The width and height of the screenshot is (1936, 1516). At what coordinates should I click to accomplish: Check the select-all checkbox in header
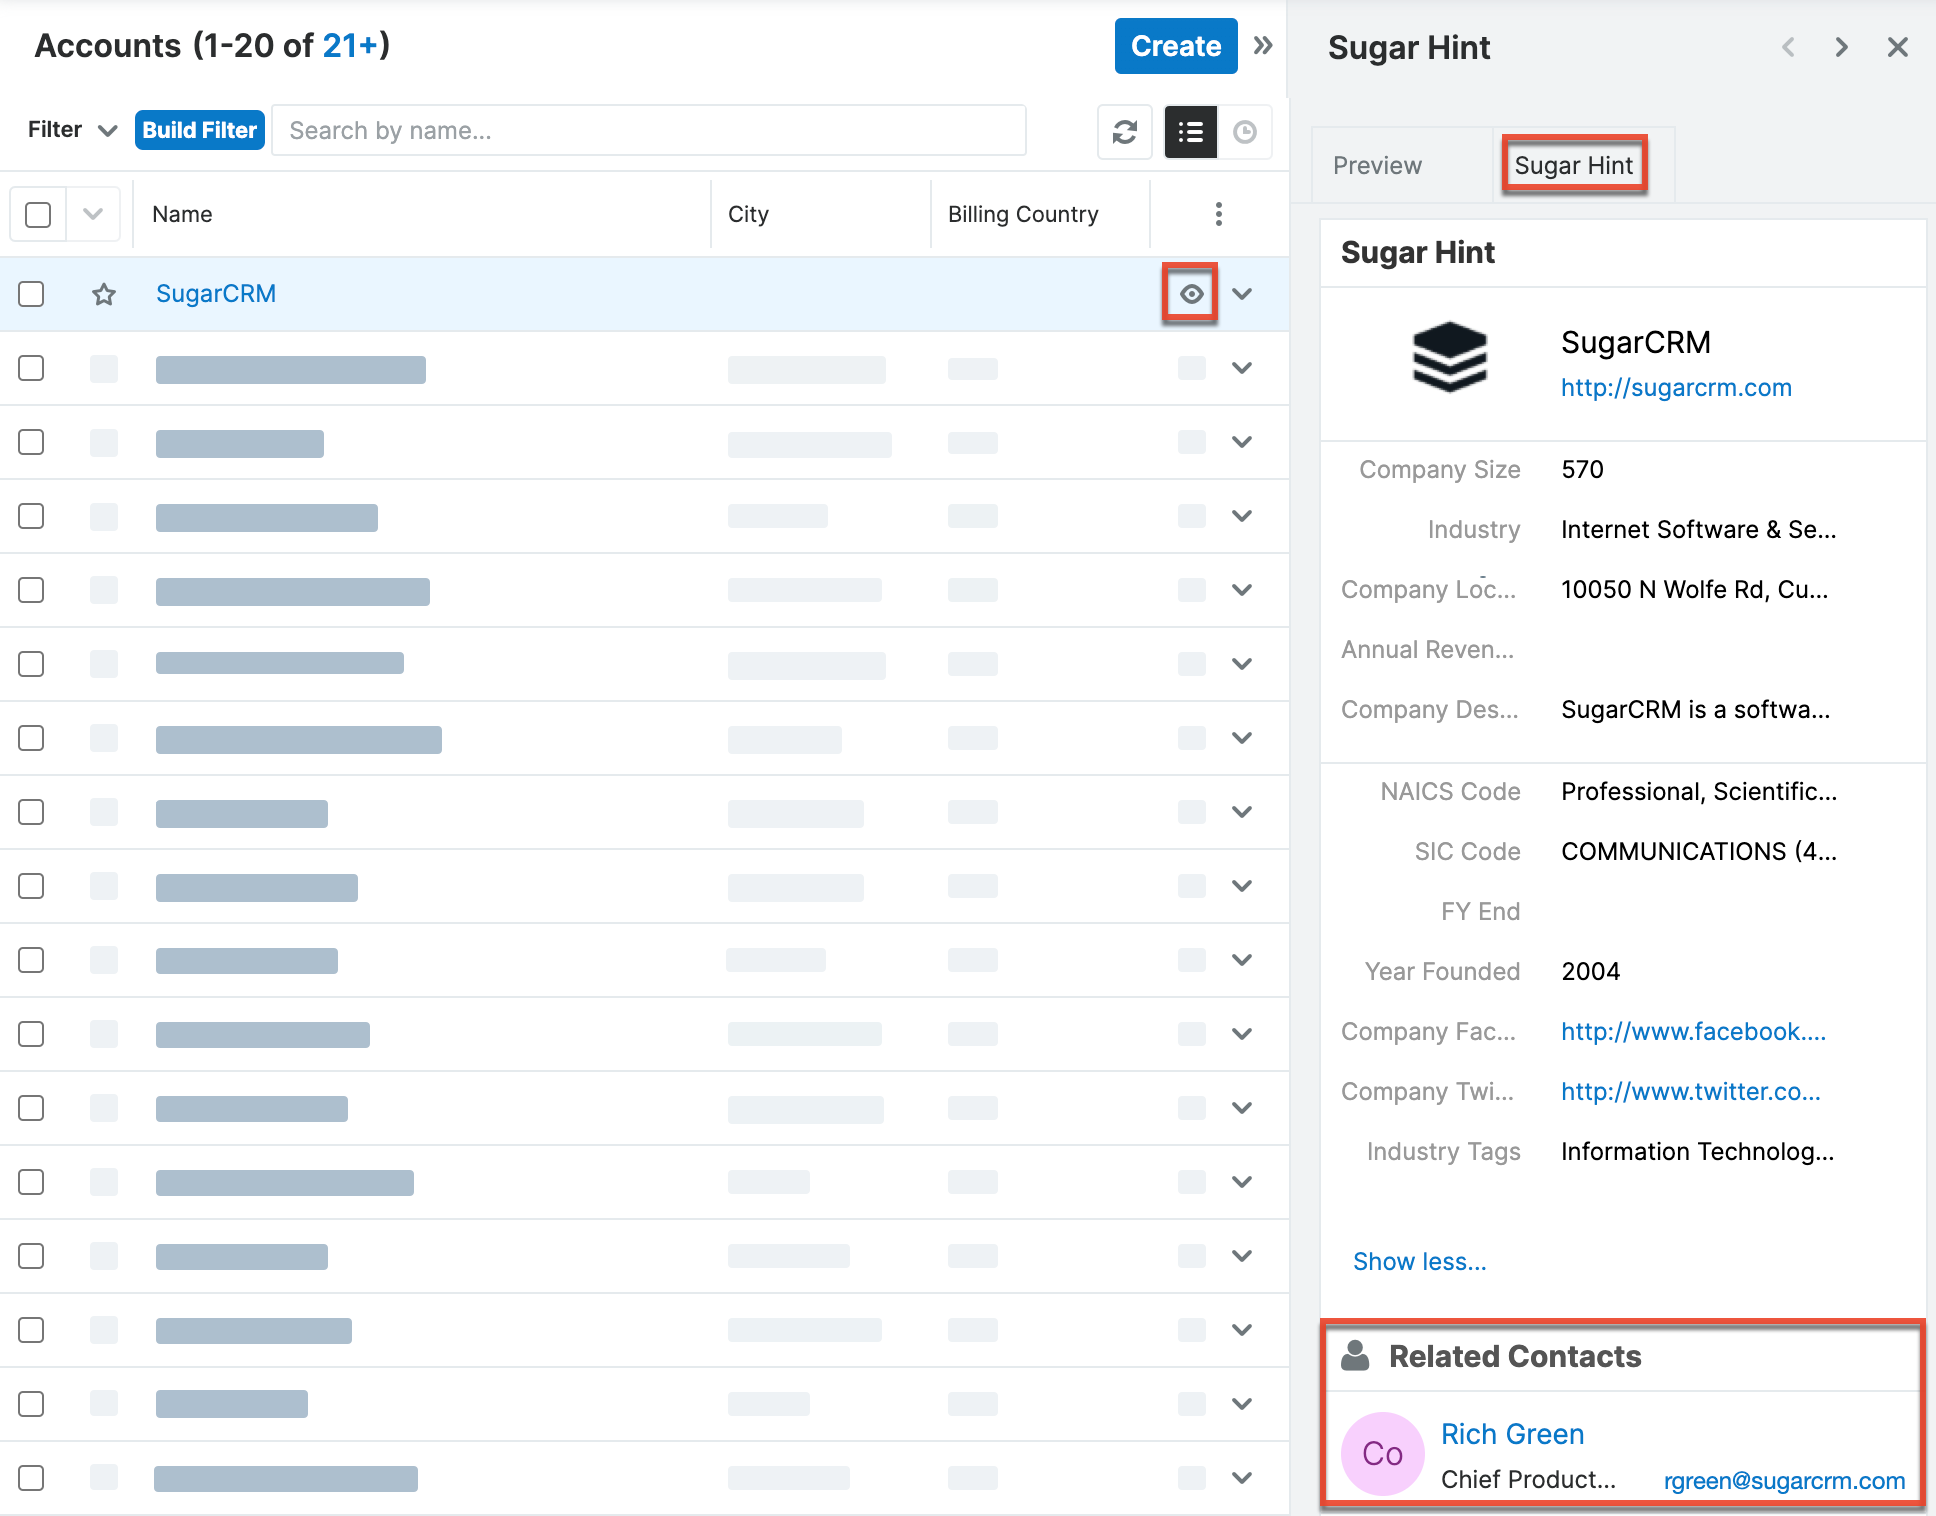(x=38, y=214)
